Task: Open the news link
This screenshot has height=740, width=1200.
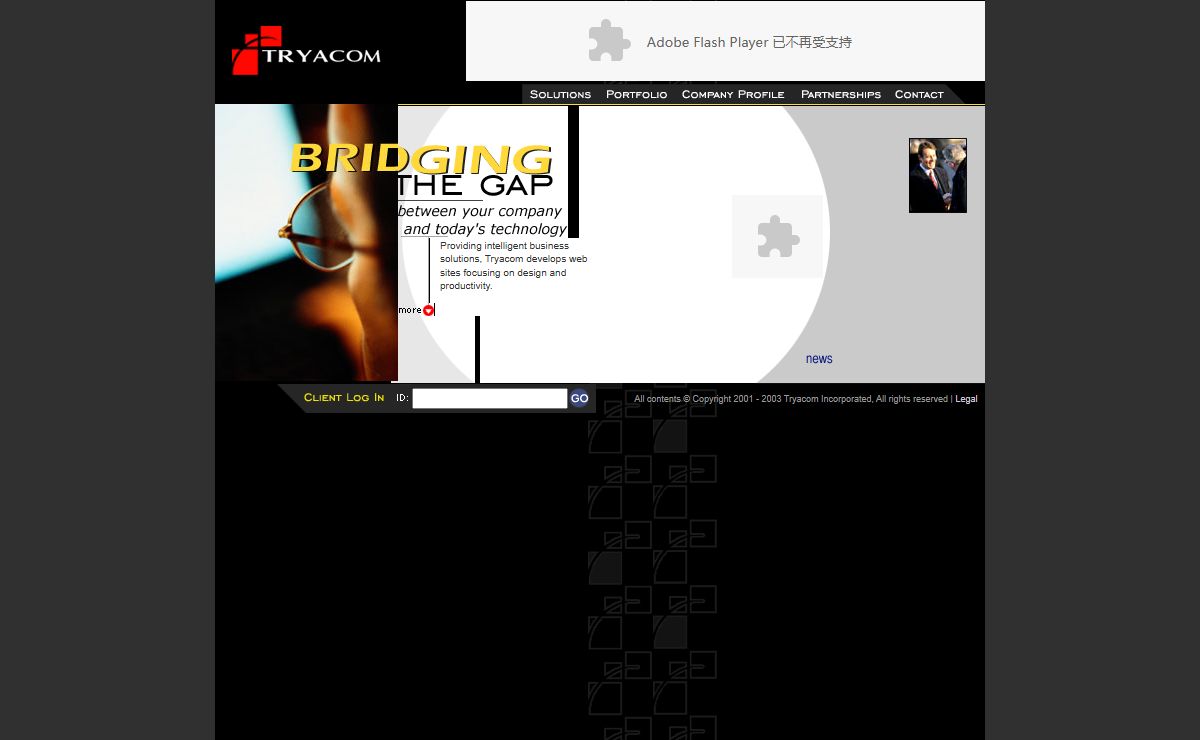Action: [819, 359]
